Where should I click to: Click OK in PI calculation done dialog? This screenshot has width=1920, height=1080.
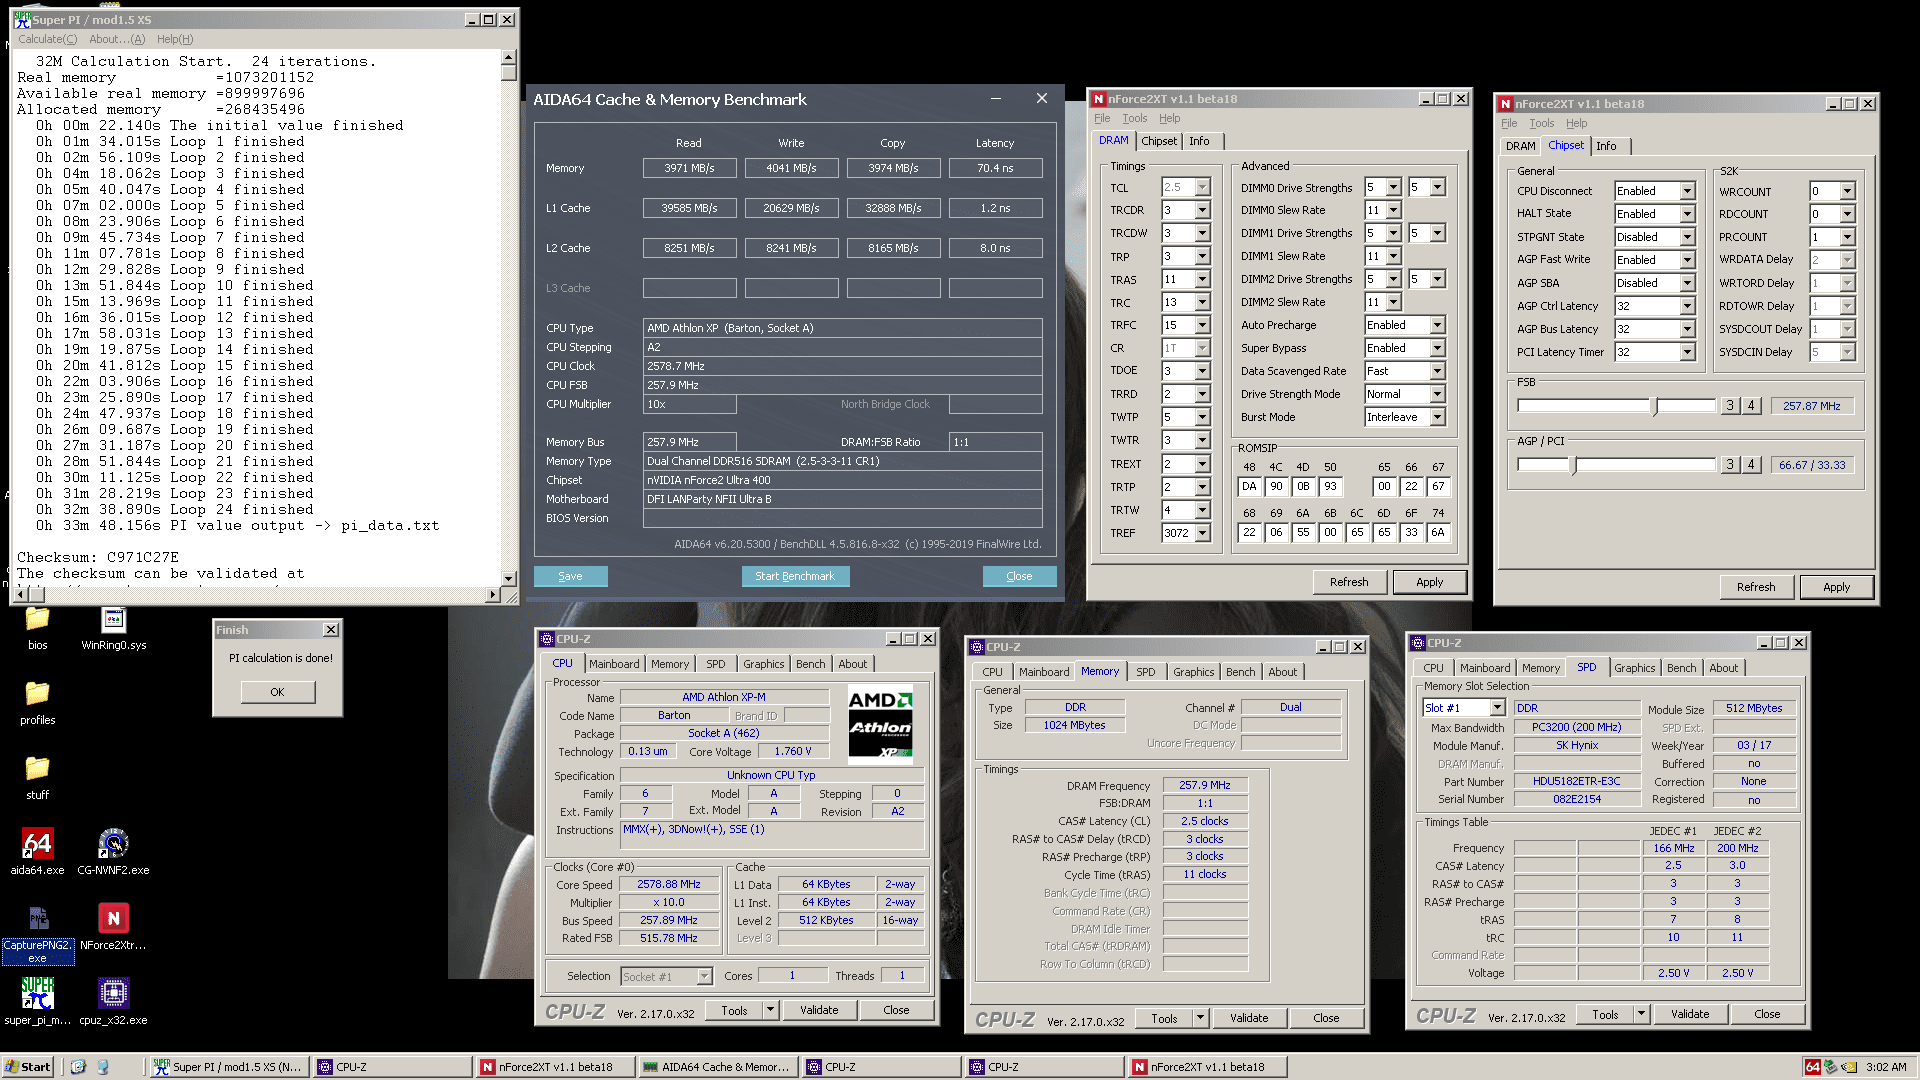click(x=277, y=692)
